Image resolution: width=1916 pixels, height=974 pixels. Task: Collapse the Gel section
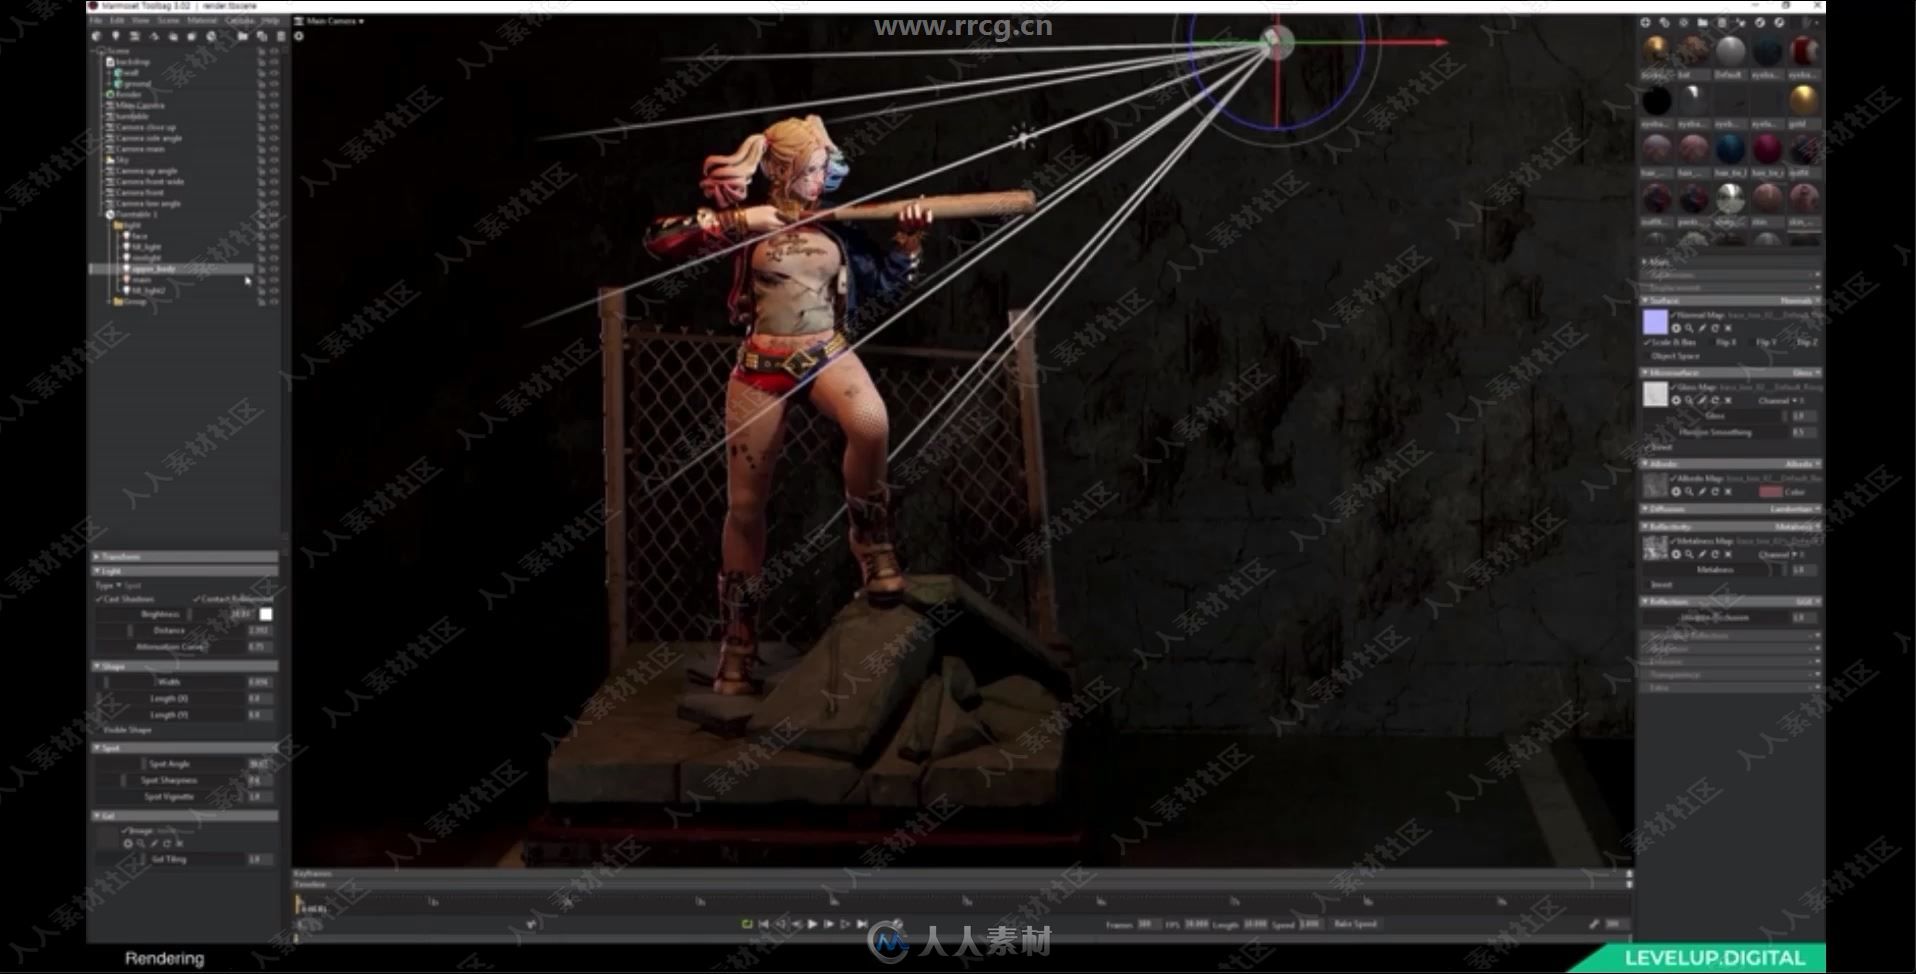tap(185, 816)
